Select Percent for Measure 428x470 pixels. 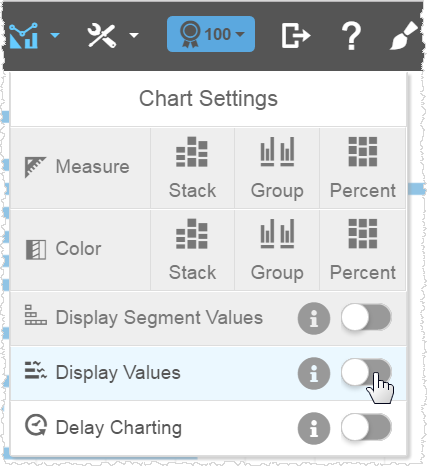(x=363, y=168)
